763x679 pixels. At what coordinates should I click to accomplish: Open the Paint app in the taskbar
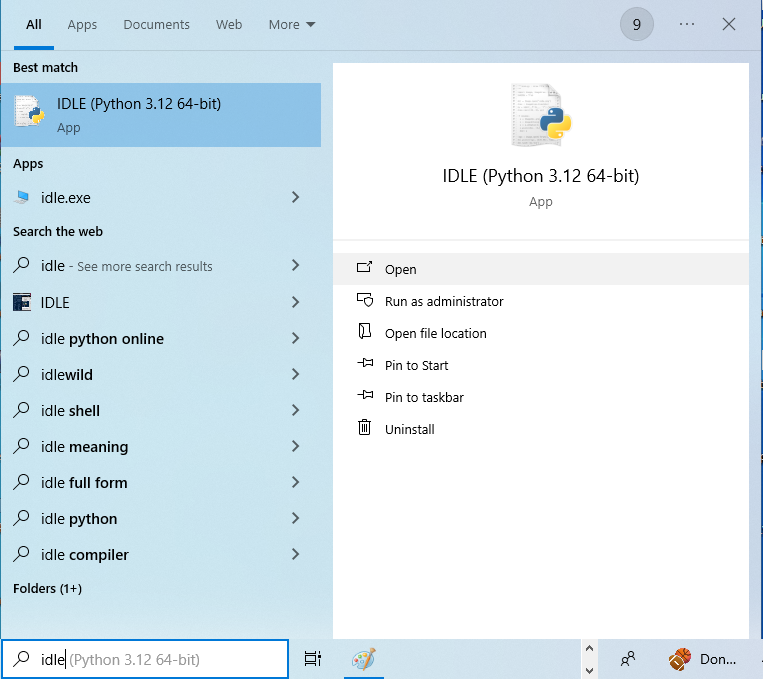(x=363, y=659)
